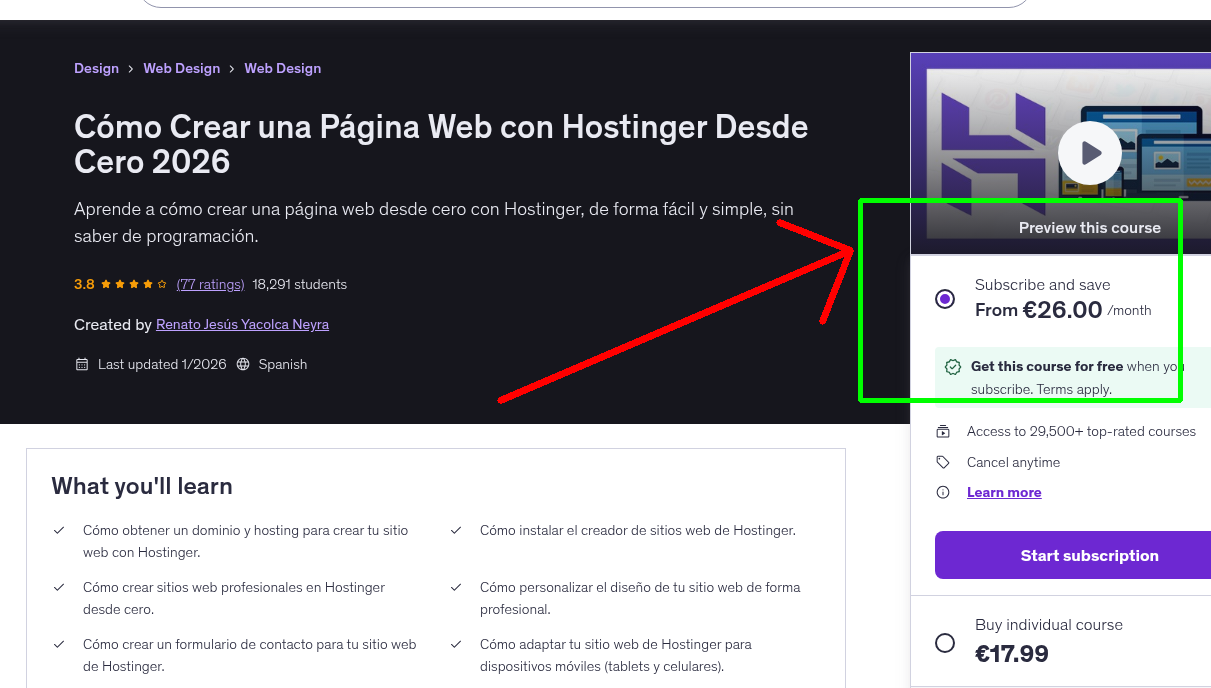
Task: Click the chevron after the Design breadcrumb
Action: point(131,68)
